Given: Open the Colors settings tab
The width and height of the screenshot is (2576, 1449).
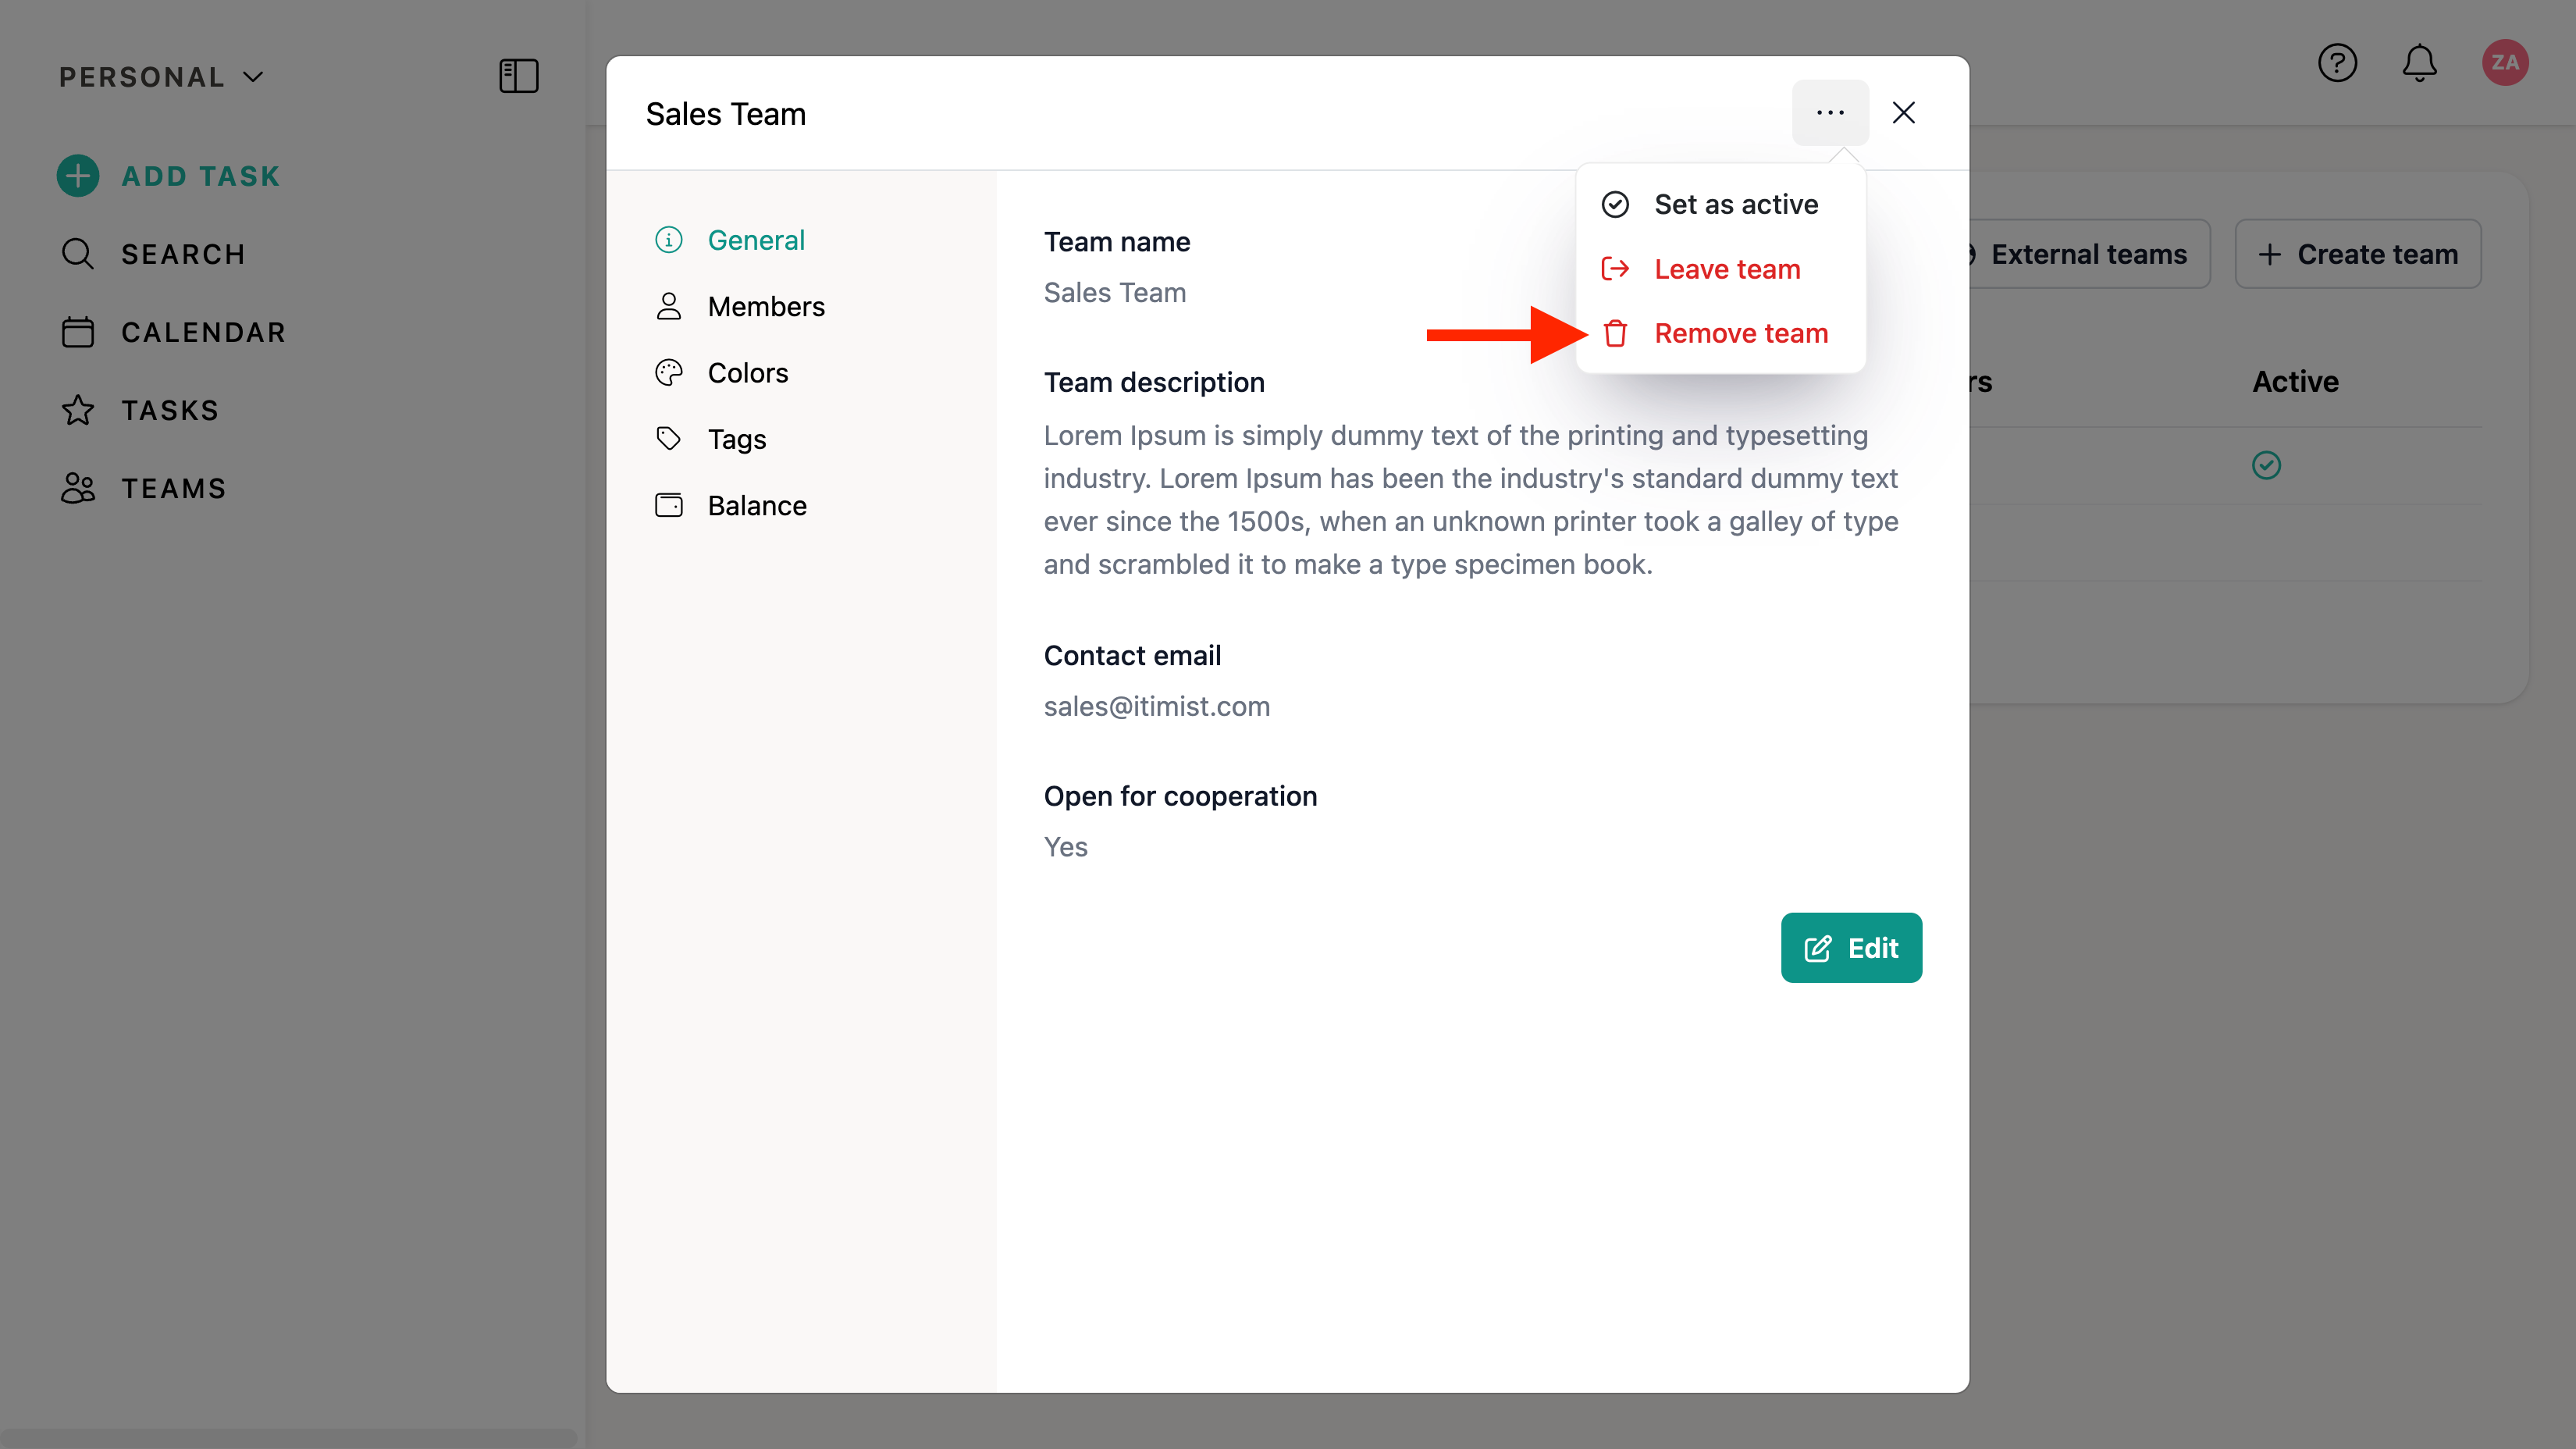Looking at the screenshot, I should point(747,373).
